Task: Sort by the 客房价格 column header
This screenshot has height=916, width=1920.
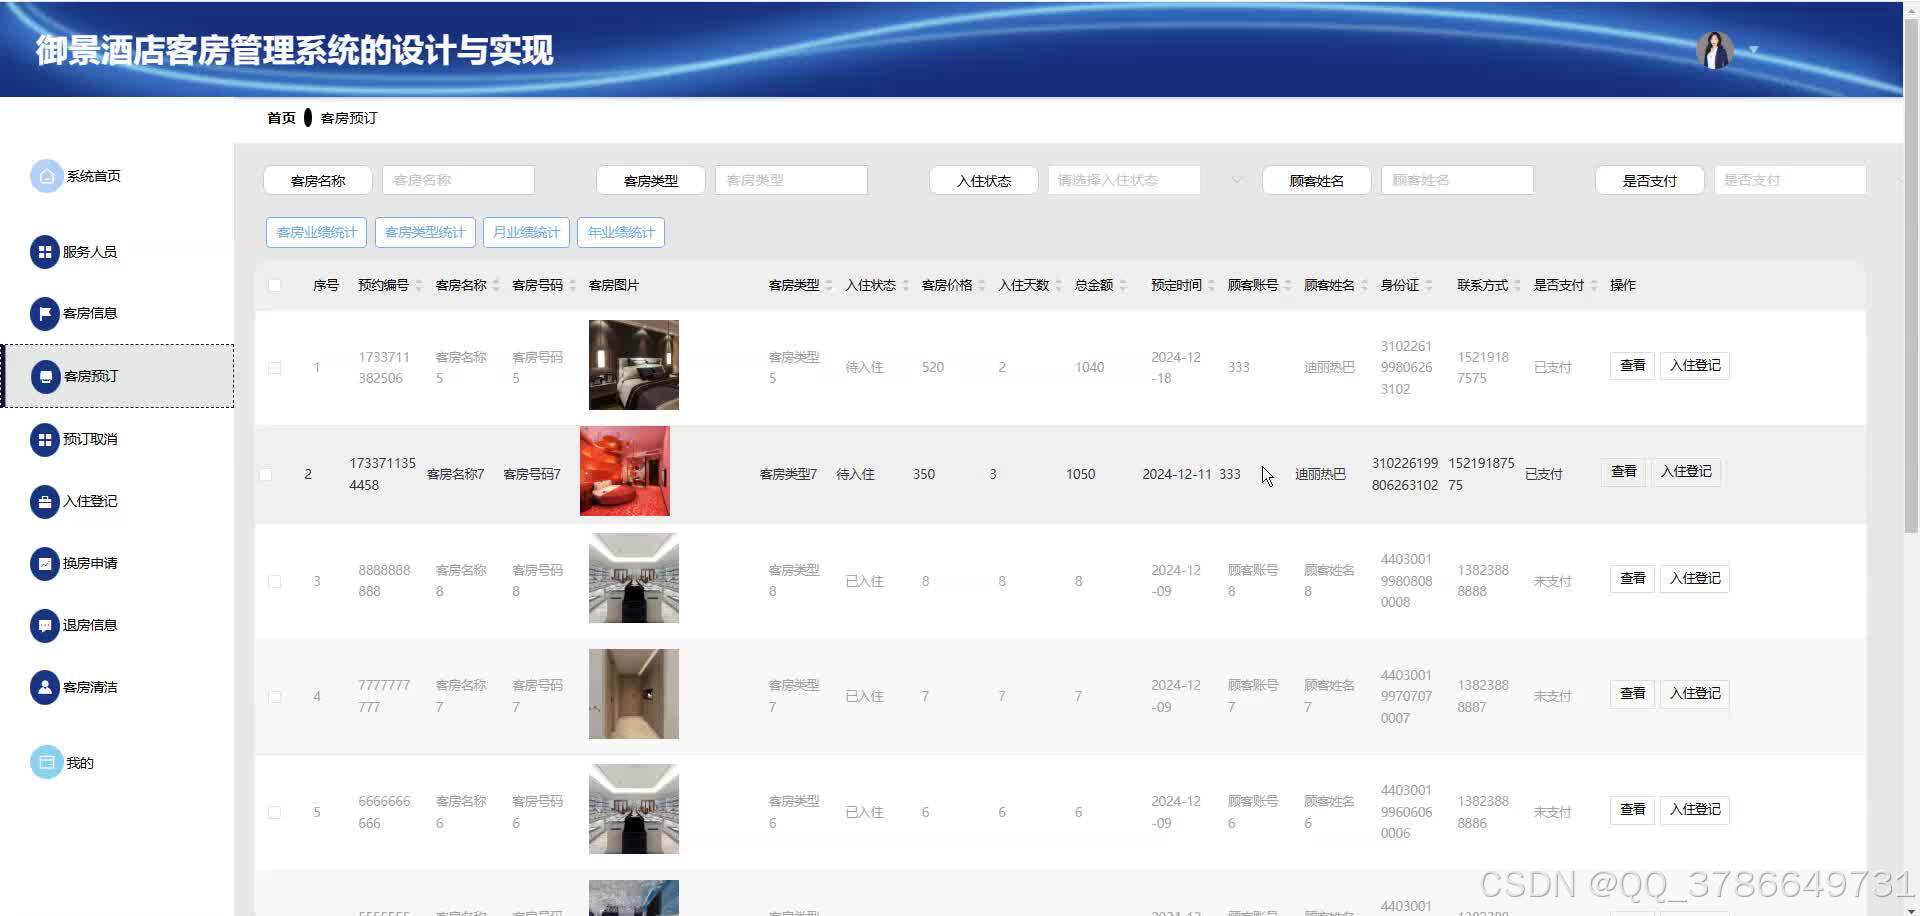Action: [947, 286]
